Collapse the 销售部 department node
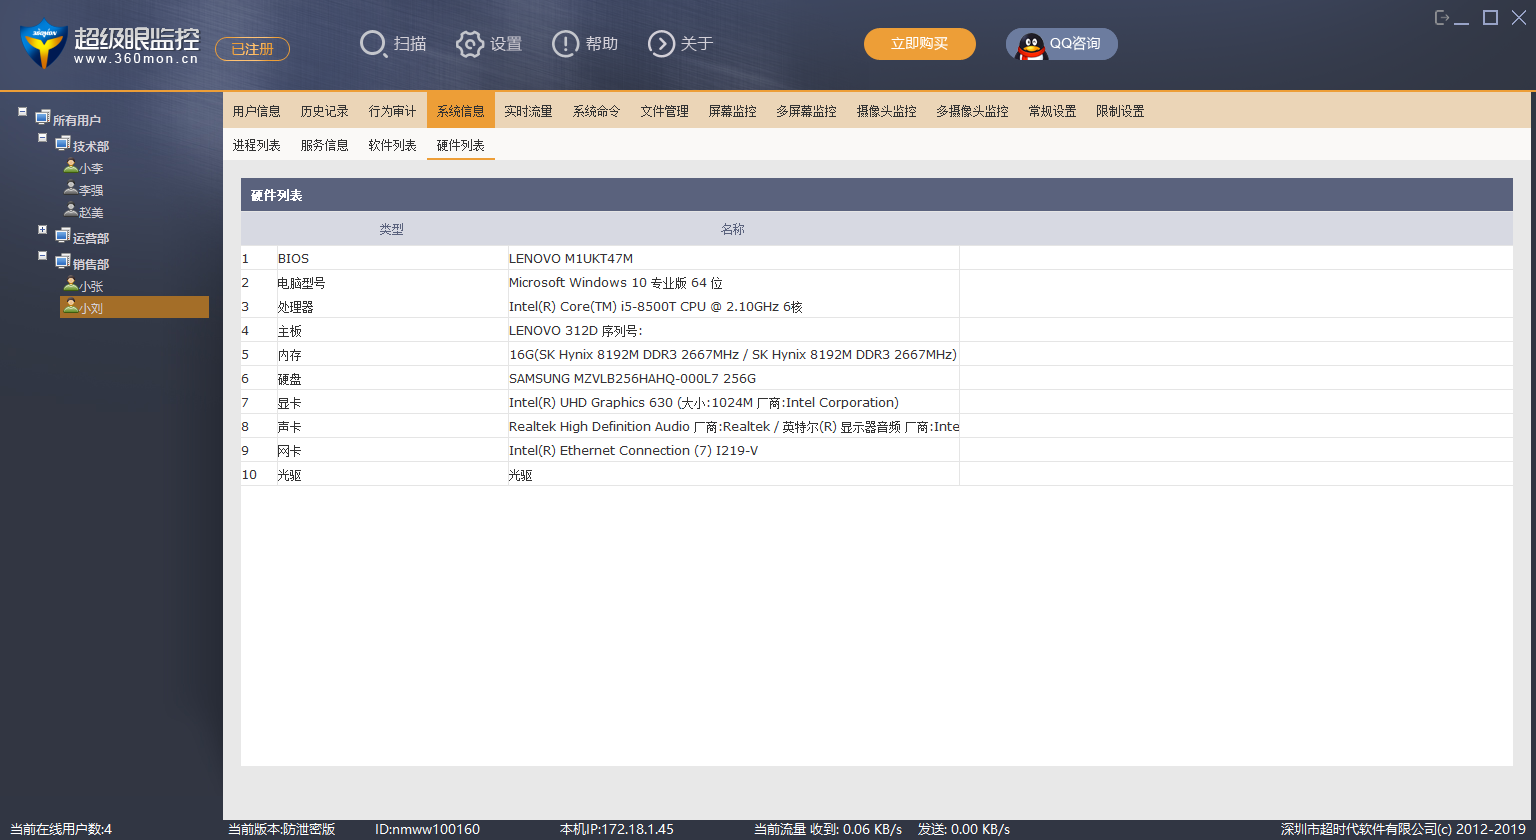Screen dimensions: 1536x840 point(43,256)
